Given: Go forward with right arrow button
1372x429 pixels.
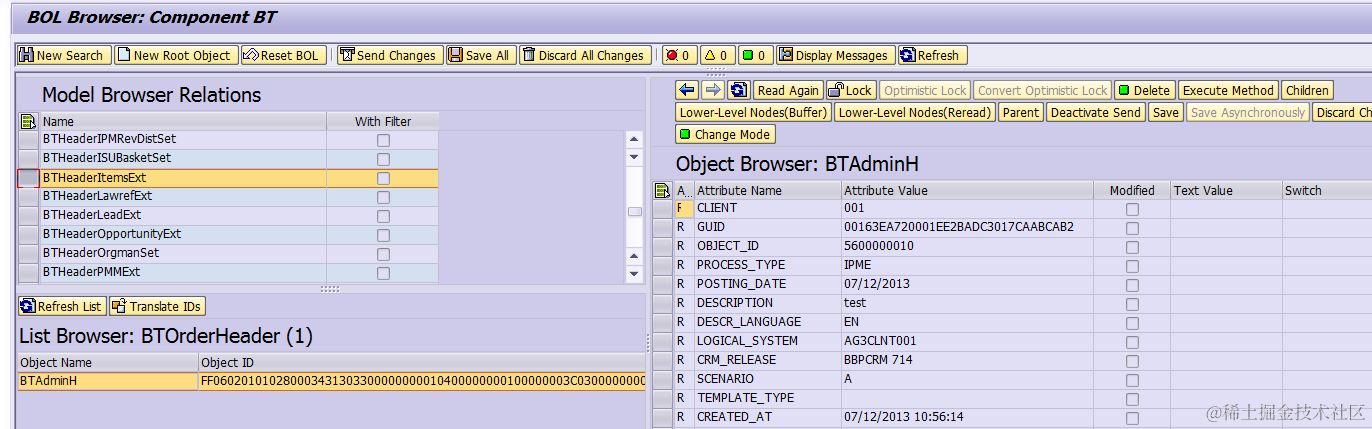Looking at the screenshot, I should pos(712,90).
